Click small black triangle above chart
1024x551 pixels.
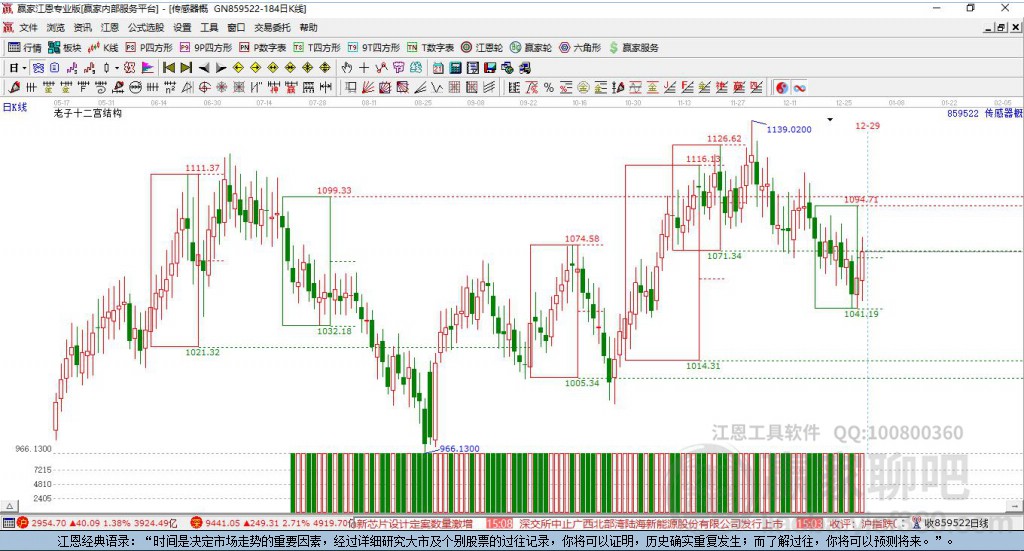pos(830,119)
